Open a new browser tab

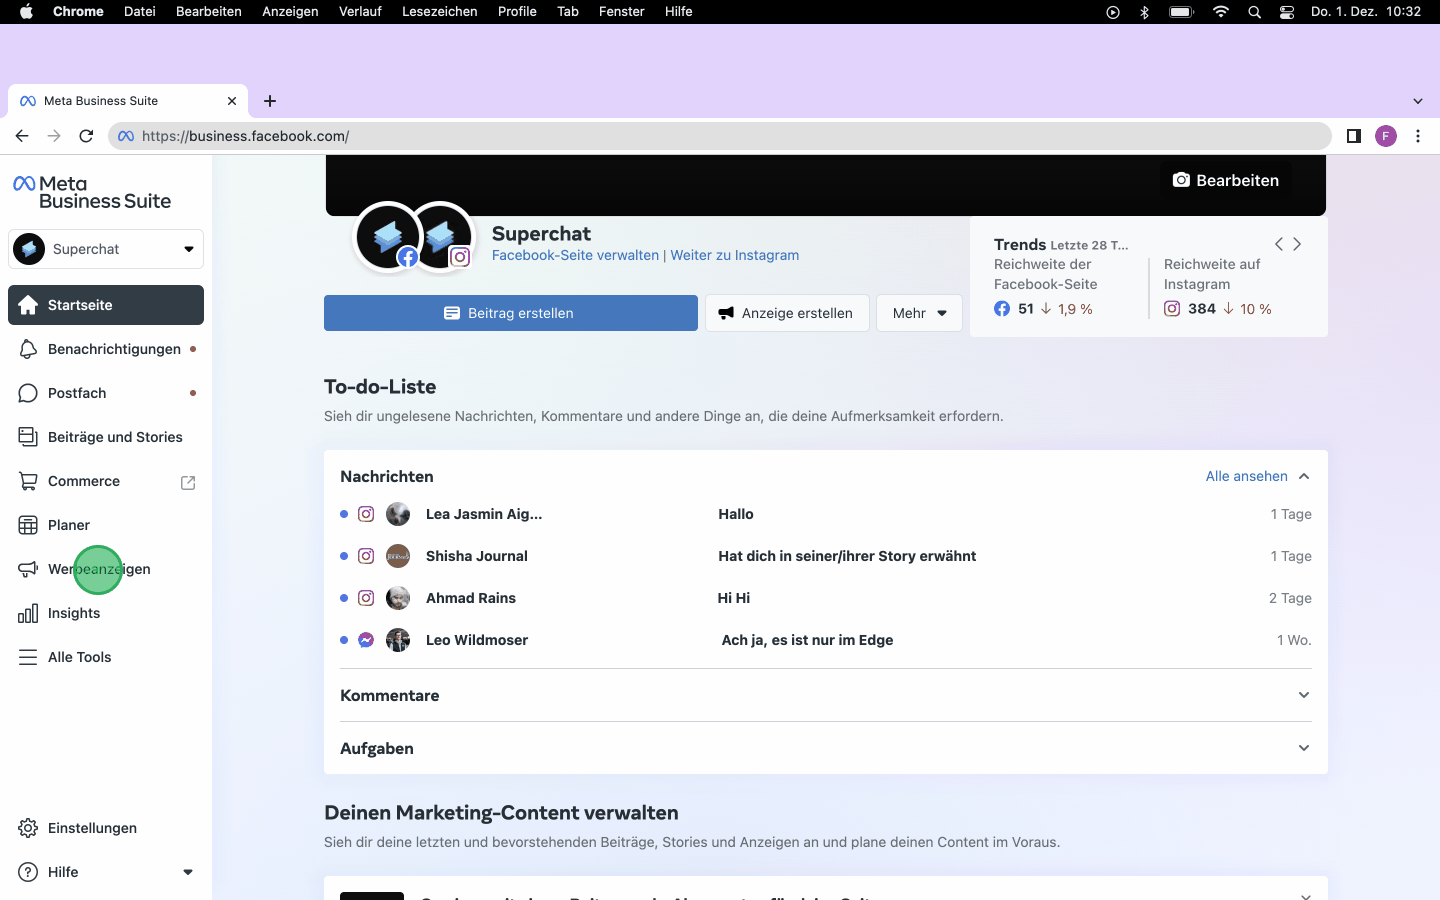pyautogui.click(x=270, y=101)
